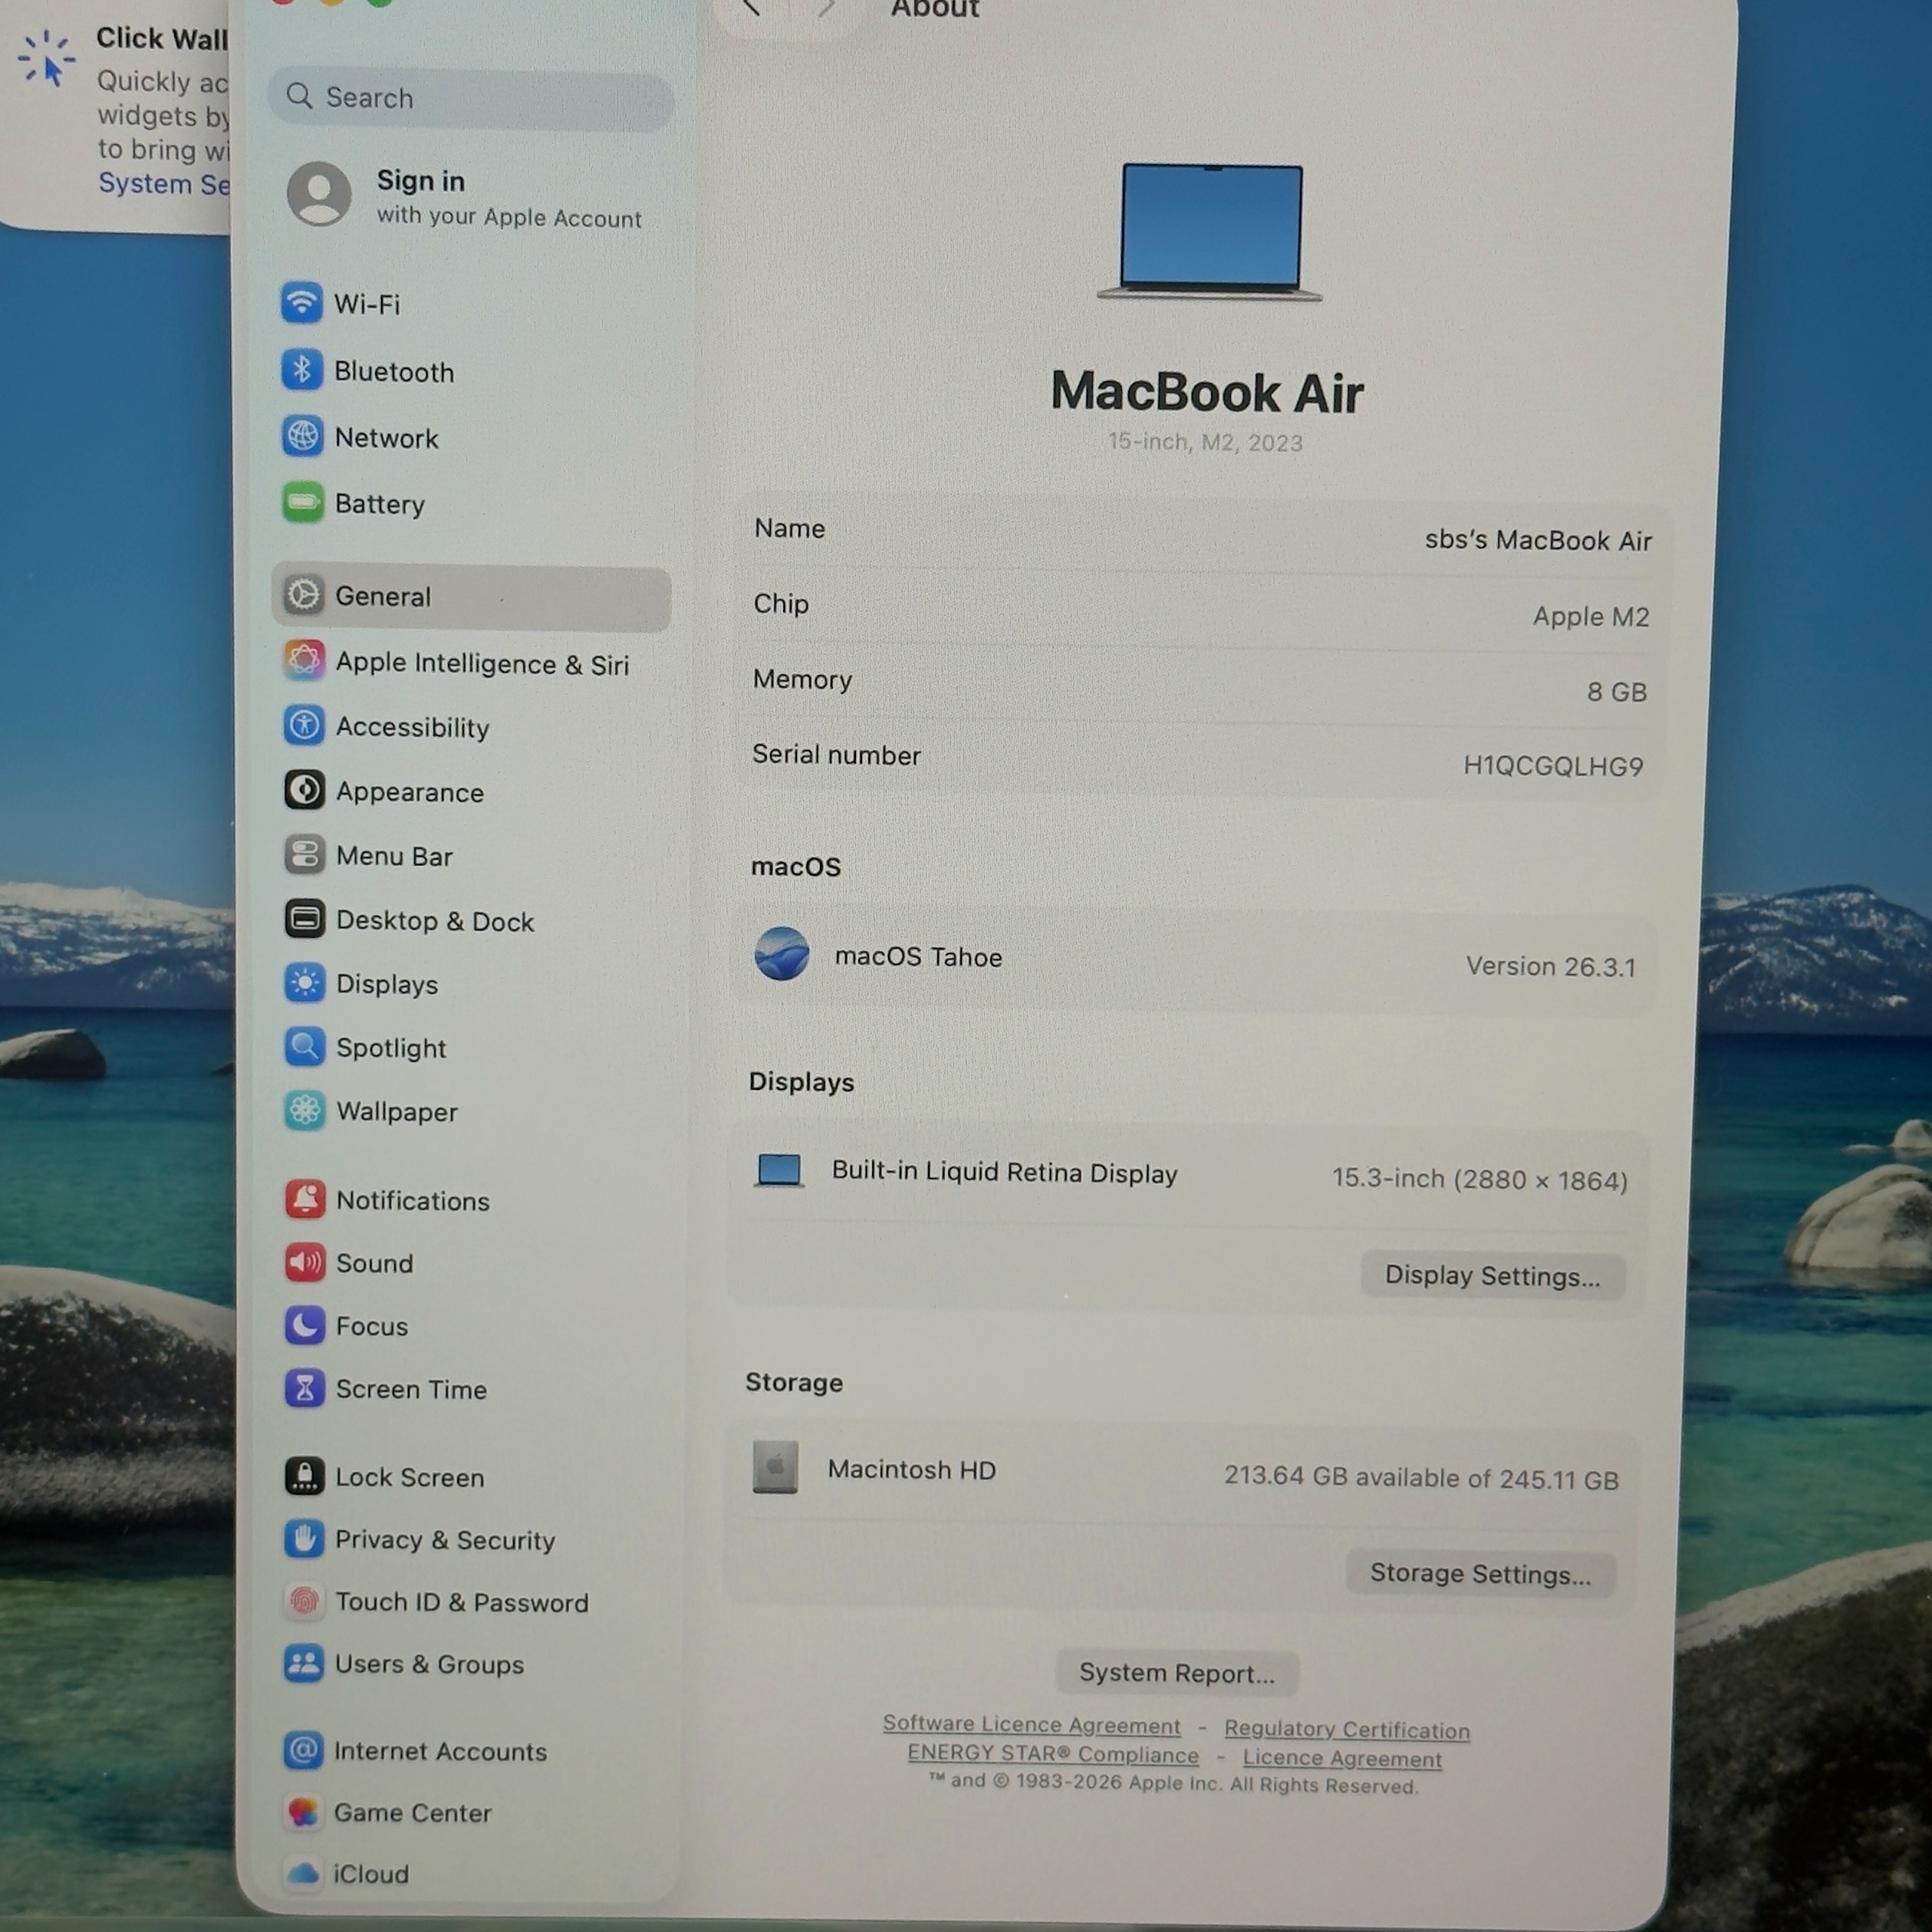The width and height of the screenshot is (1932, 1932).
Task: Open the Focus settings pane
Action: (470, 1327)
